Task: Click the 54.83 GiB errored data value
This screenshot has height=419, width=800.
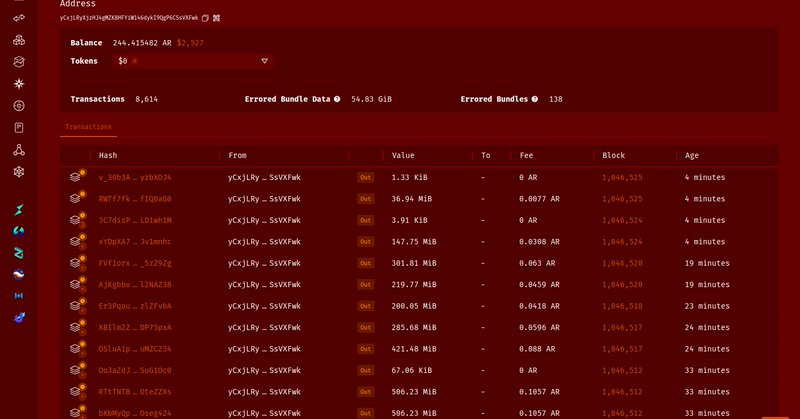Action: [371, 99]
